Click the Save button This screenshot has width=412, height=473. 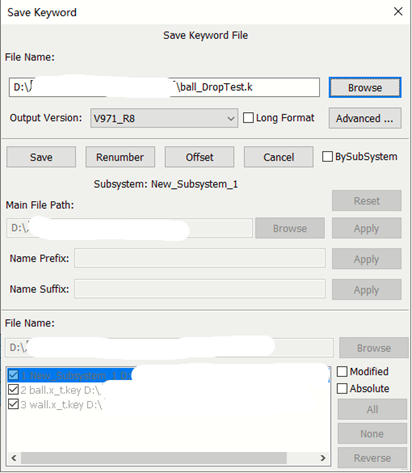41,157
